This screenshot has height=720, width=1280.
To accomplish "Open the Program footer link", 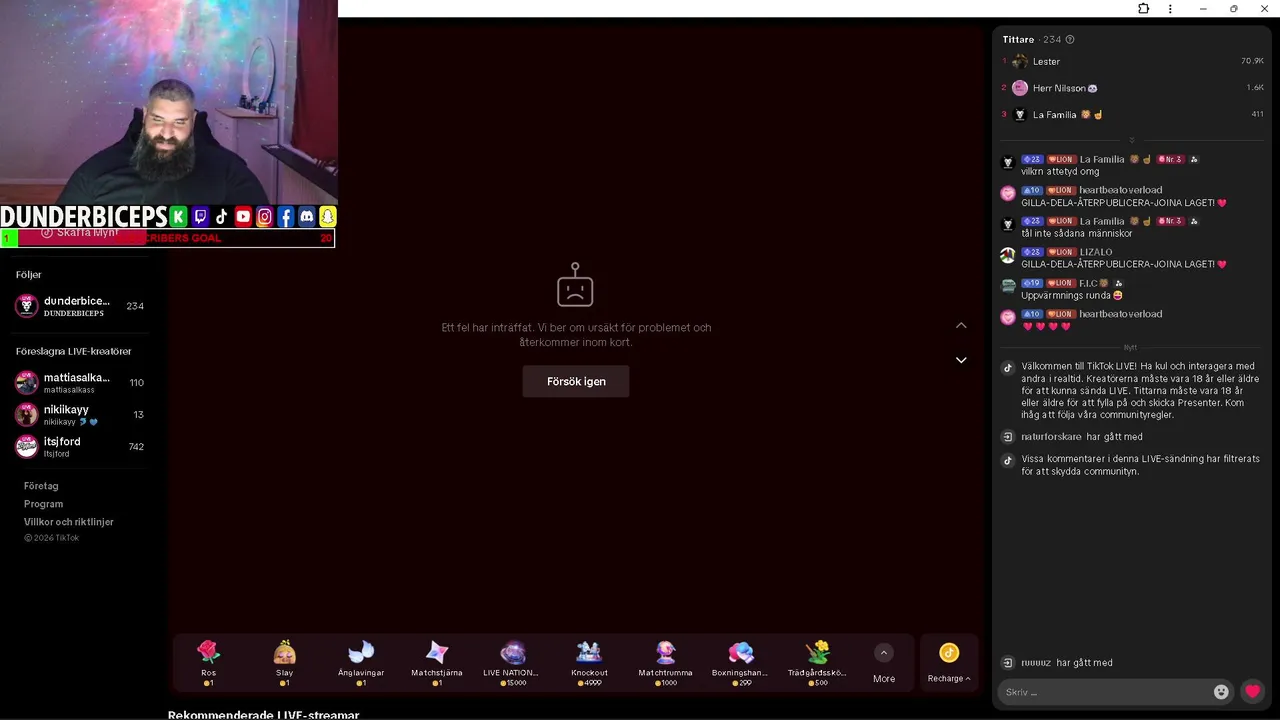I will point(43,504).
